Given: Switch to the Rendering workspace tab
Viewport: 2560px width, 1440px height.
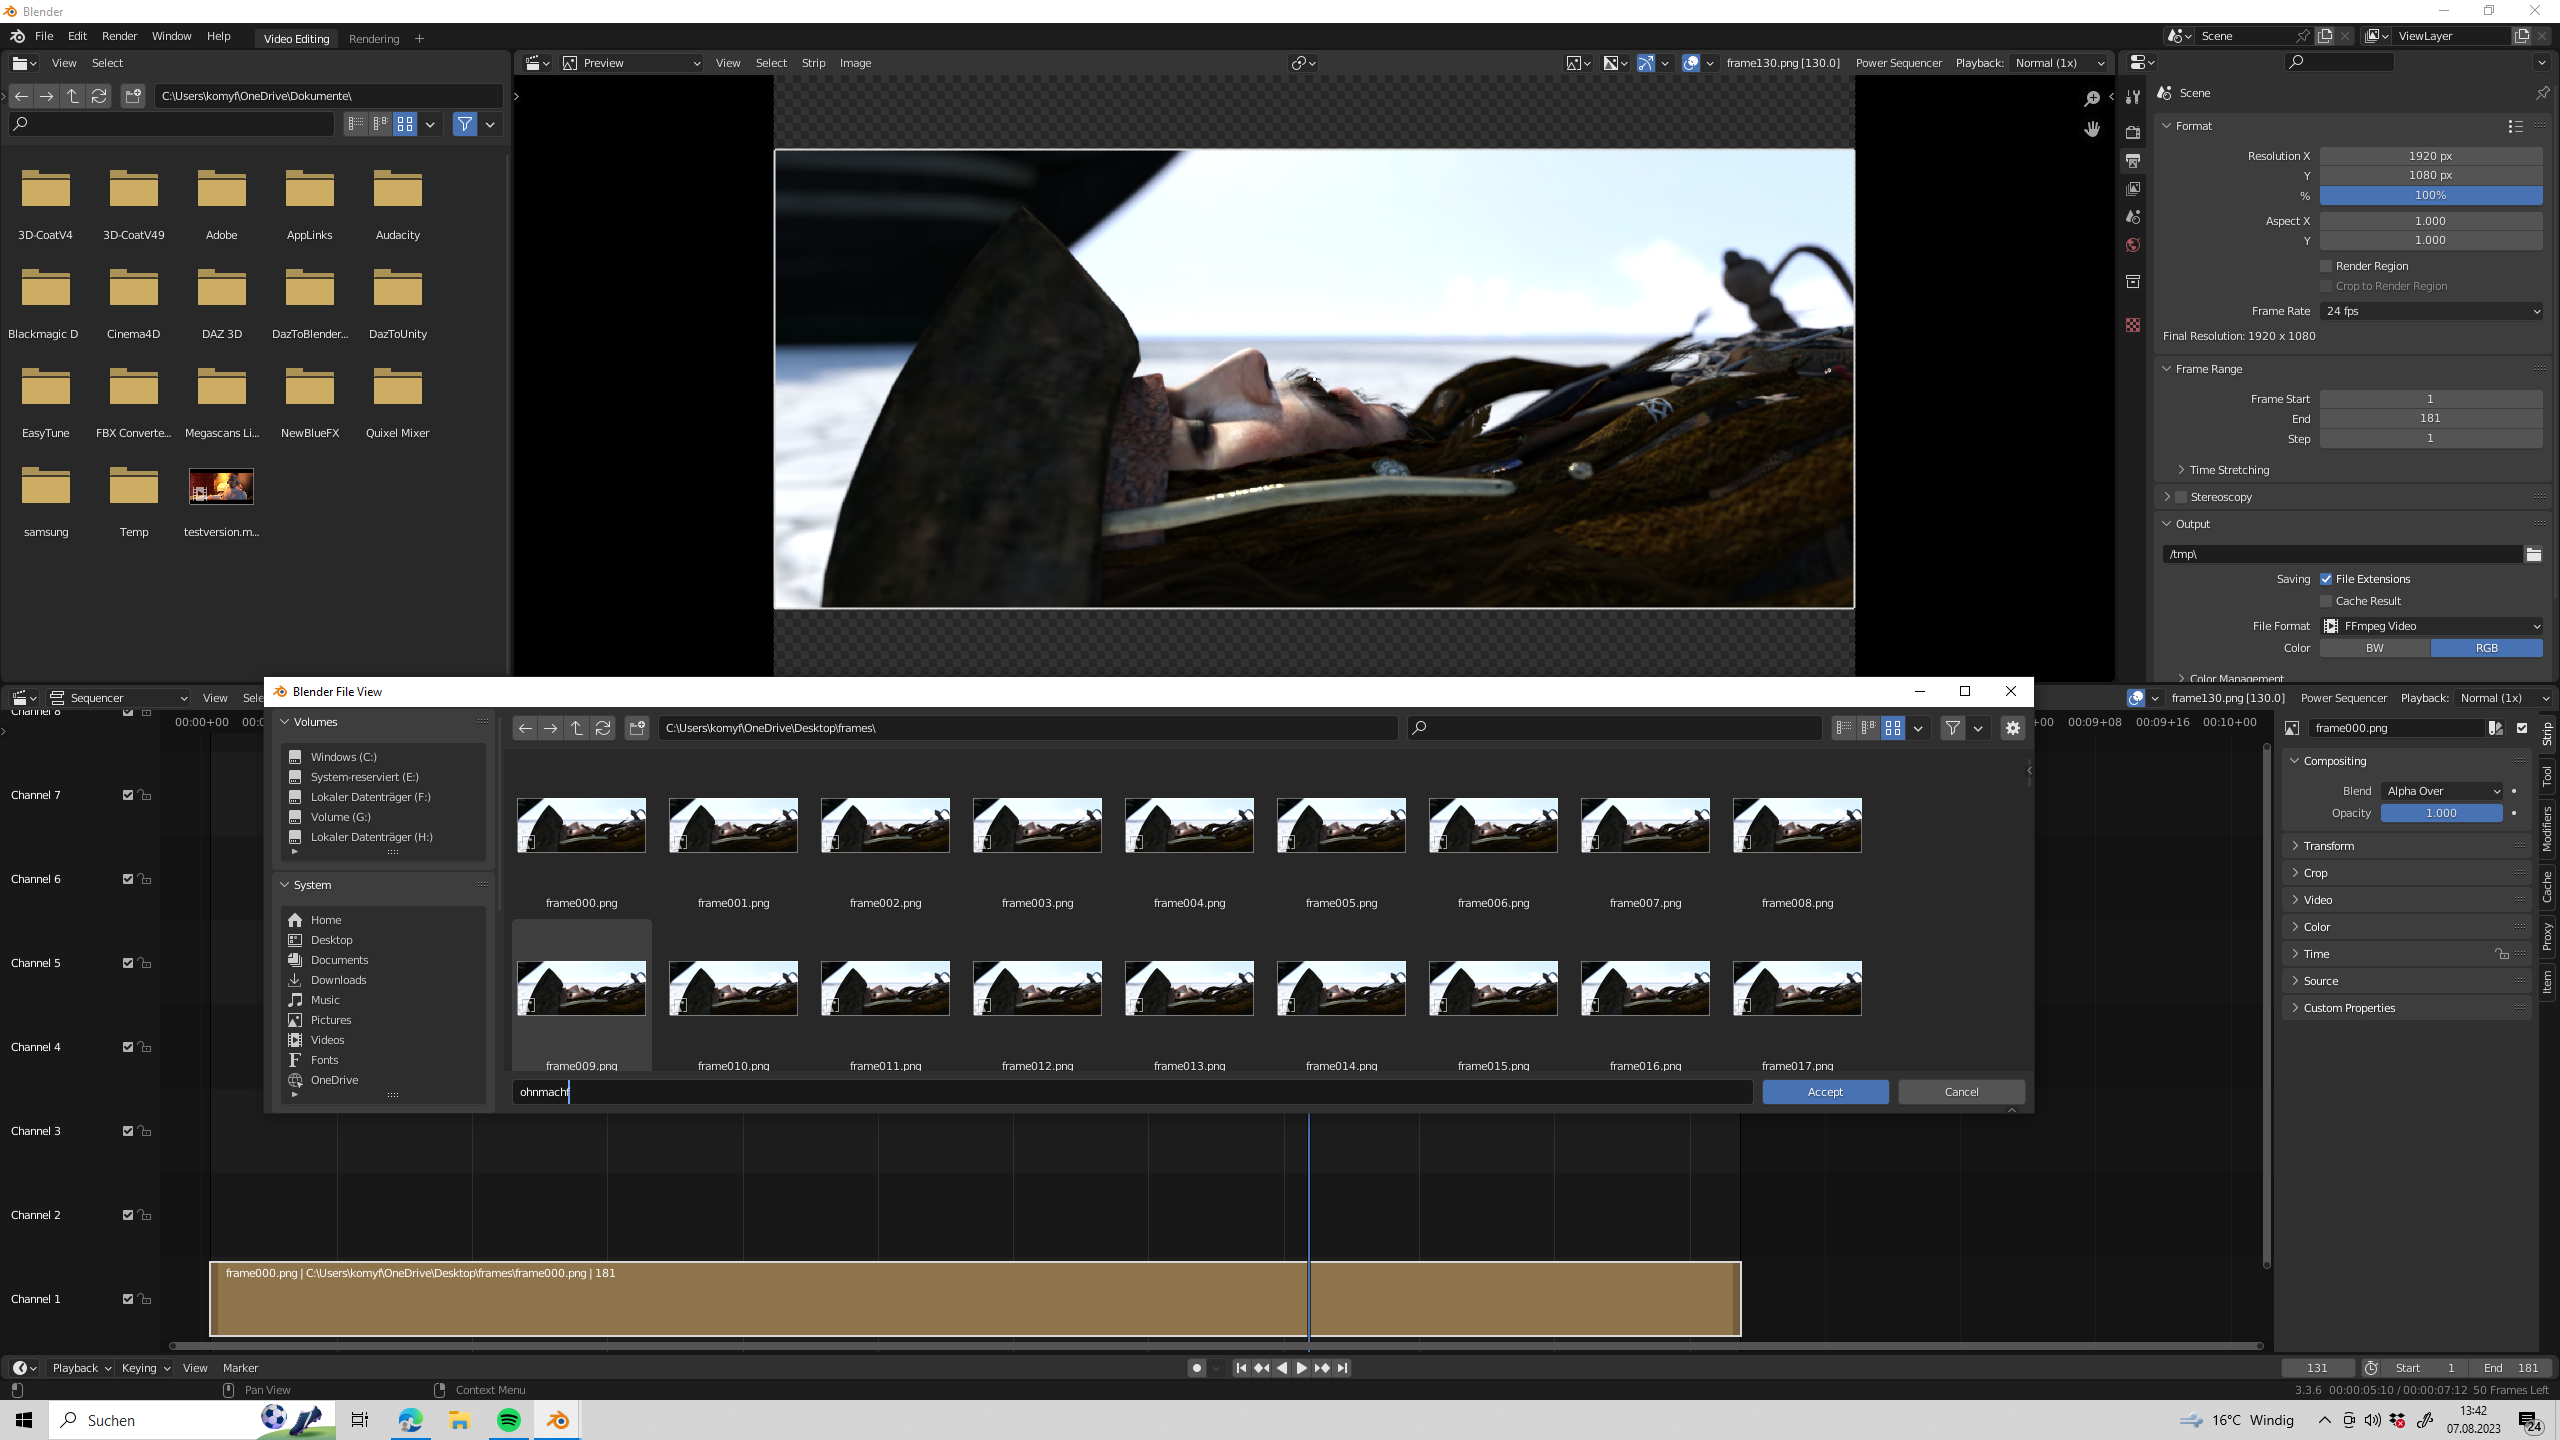Looking at the screenshot, I should click(374, 39).
